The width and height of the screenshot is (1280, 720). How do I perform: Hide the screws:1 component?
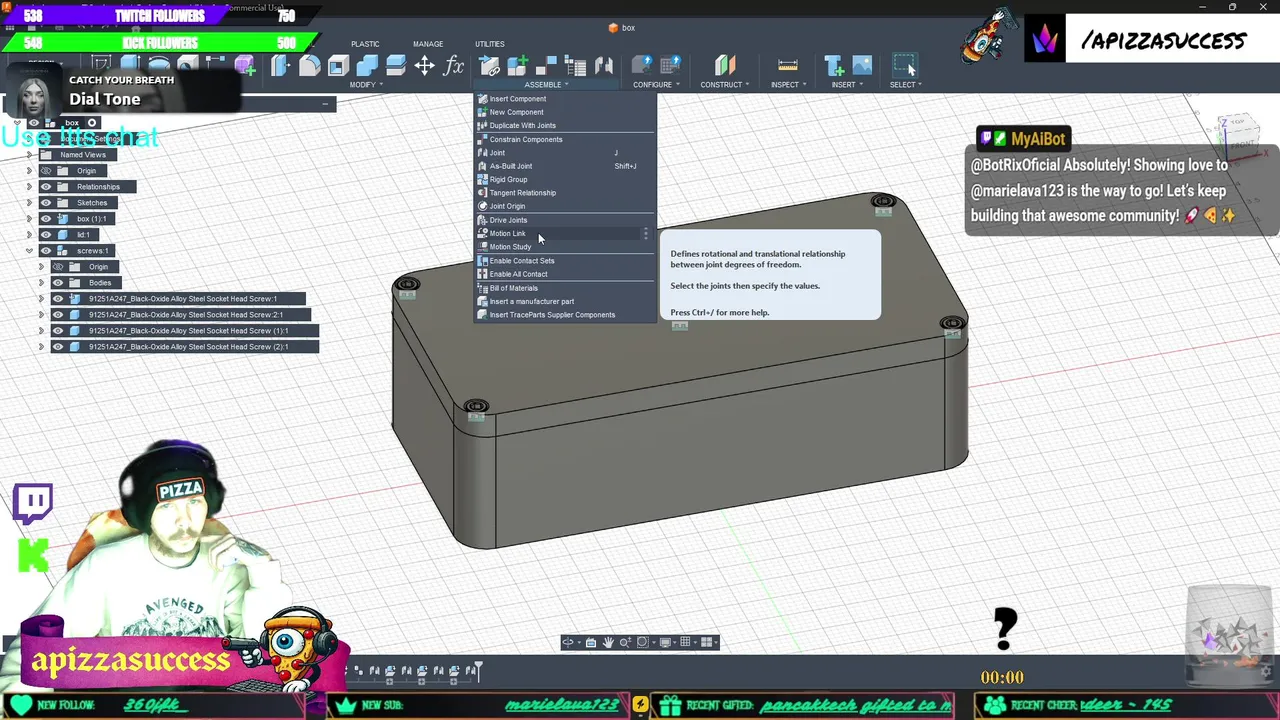click(x=46, y=251)
